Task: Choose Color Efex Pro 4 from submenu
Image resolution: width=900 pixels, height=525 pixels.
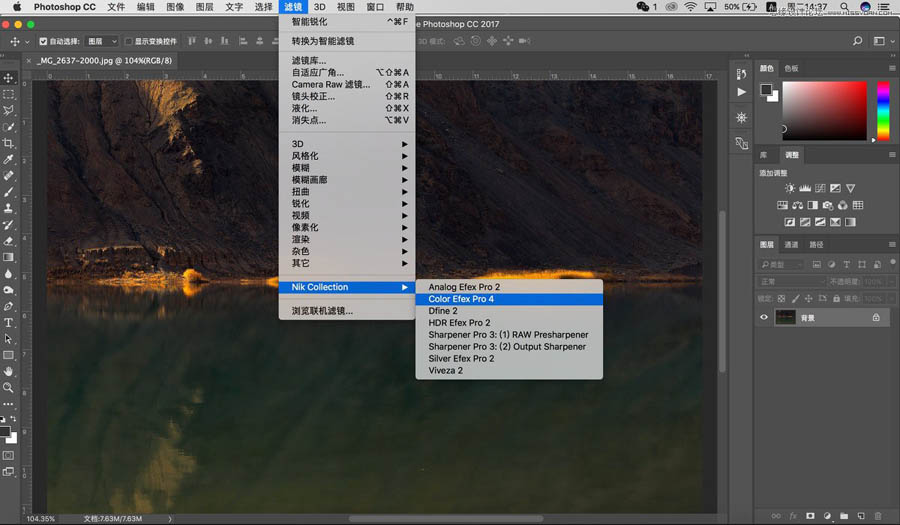Action: coord(461,299)
